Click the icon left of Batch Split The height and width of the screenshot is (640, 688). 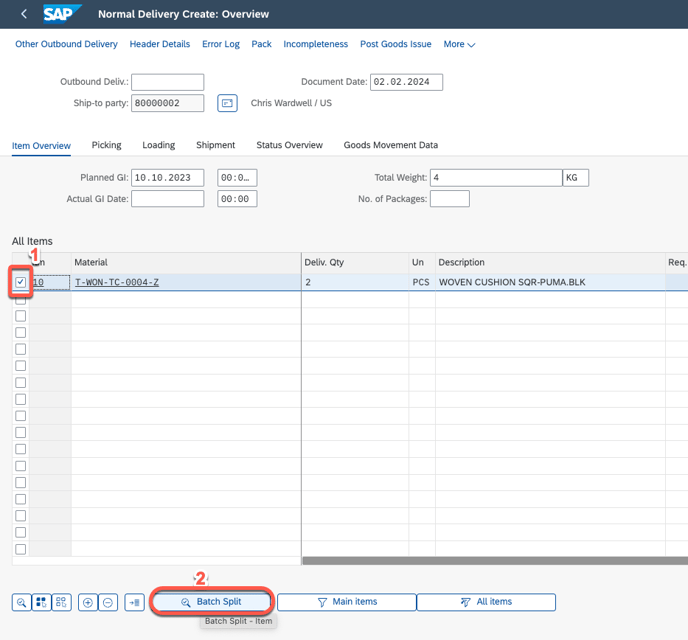click(135, 602)
